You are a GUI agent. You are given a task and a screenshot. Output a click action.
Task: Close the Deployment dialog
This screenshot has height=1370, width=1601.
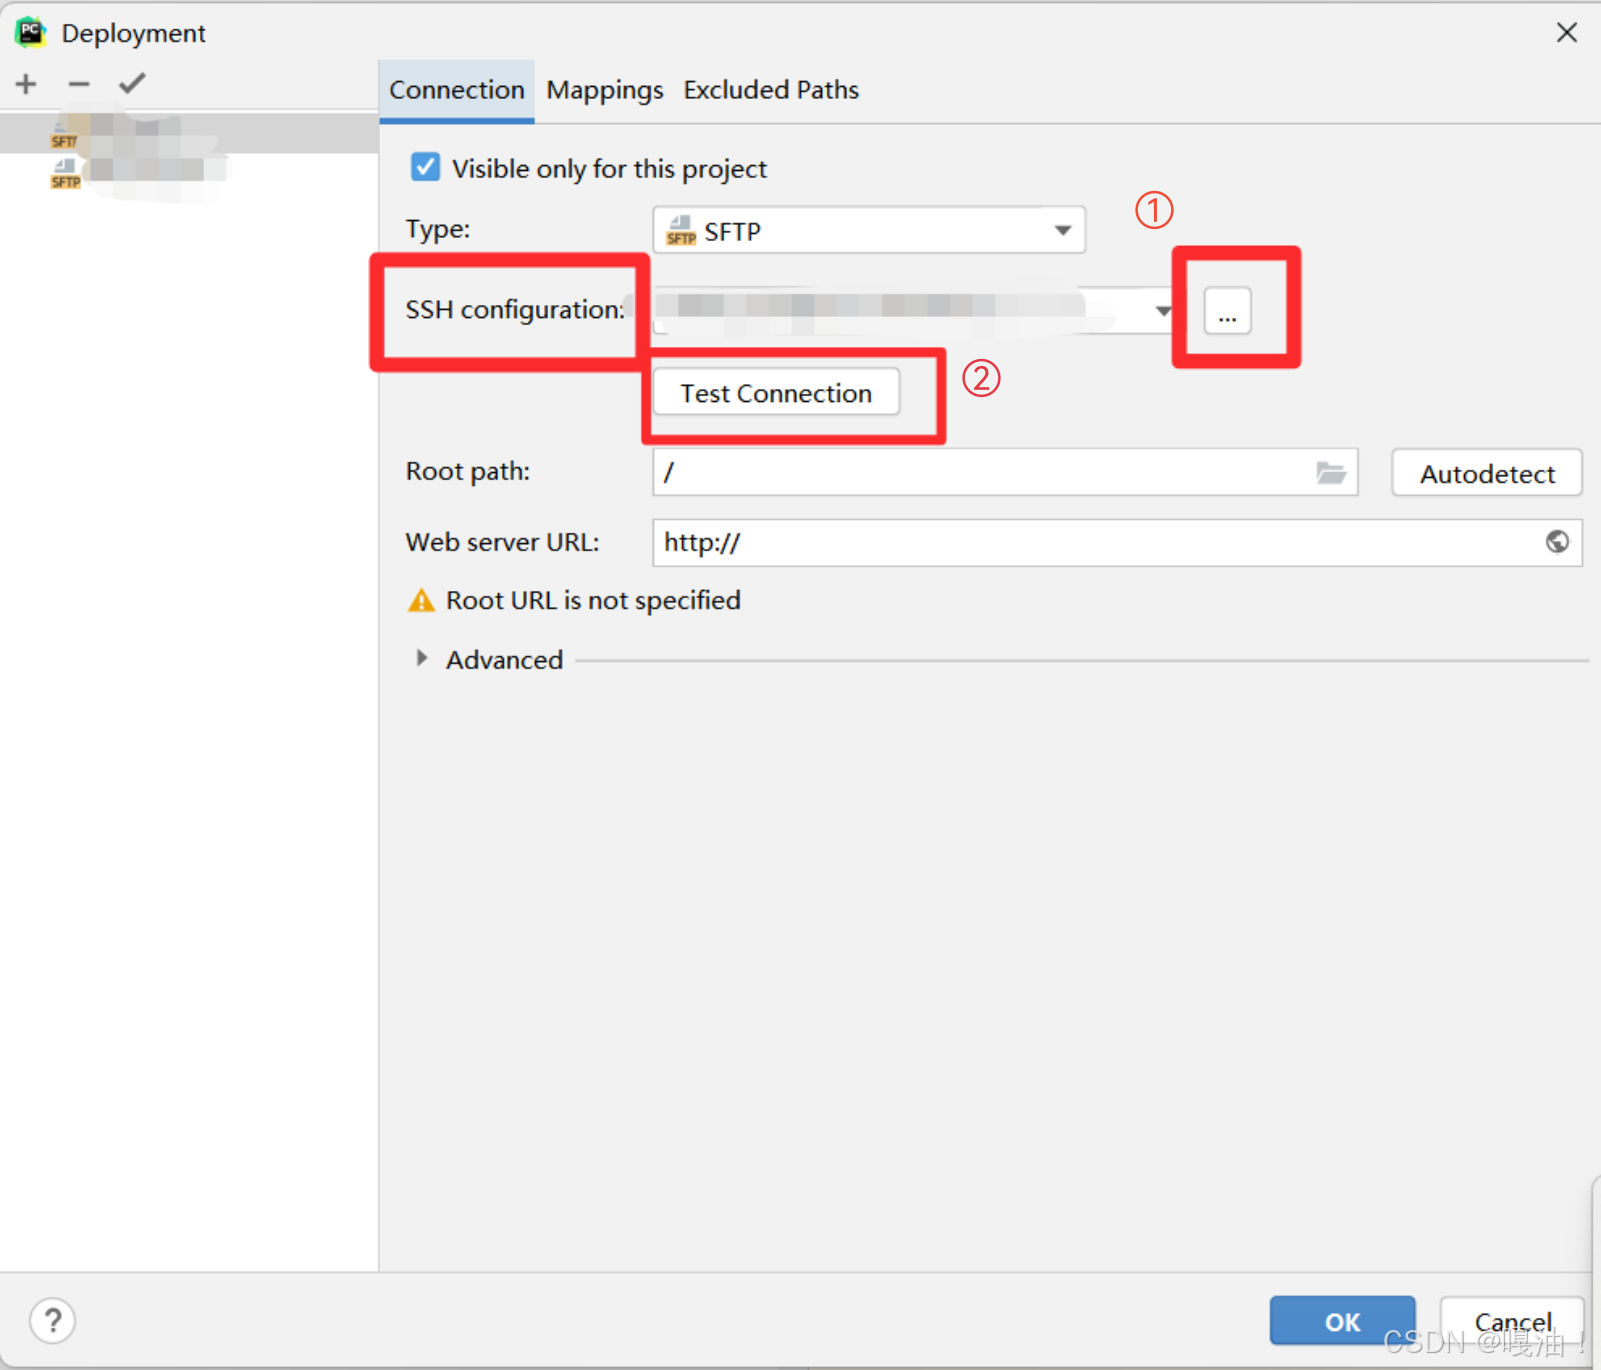(x=1567, y=33)
